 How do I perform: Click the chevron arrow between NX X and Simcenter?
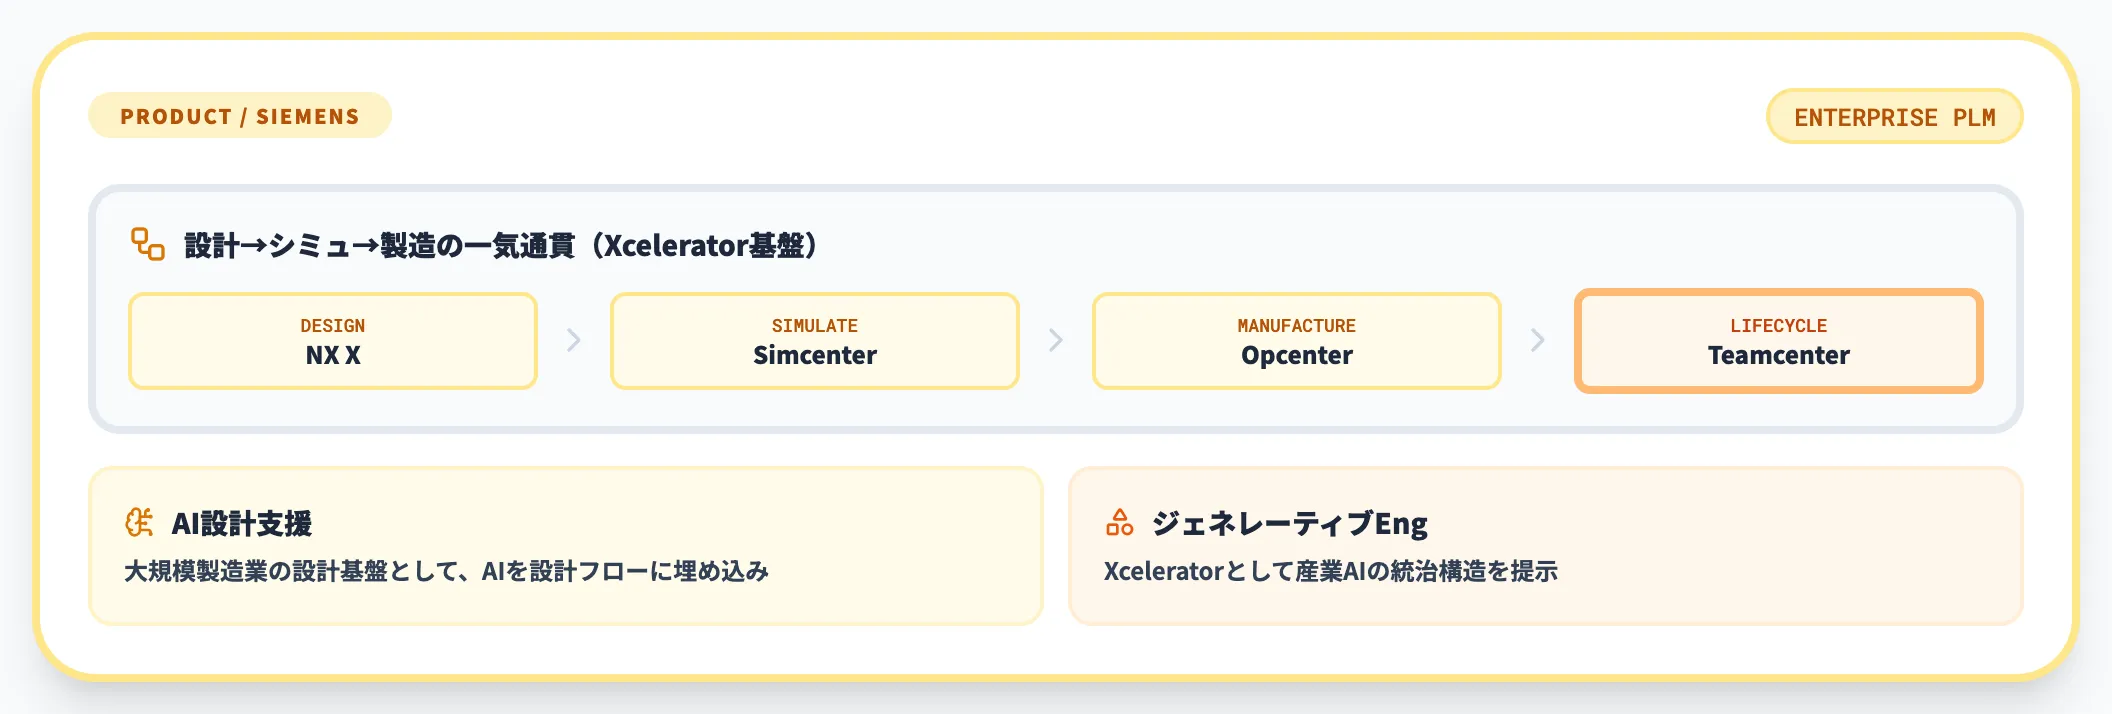tap(574, 340)
